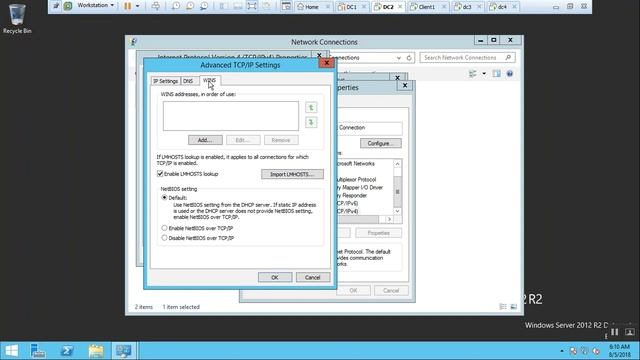Open the view options dropdown arrow
This screenshot has width=640, height=360.
point(484,74)
